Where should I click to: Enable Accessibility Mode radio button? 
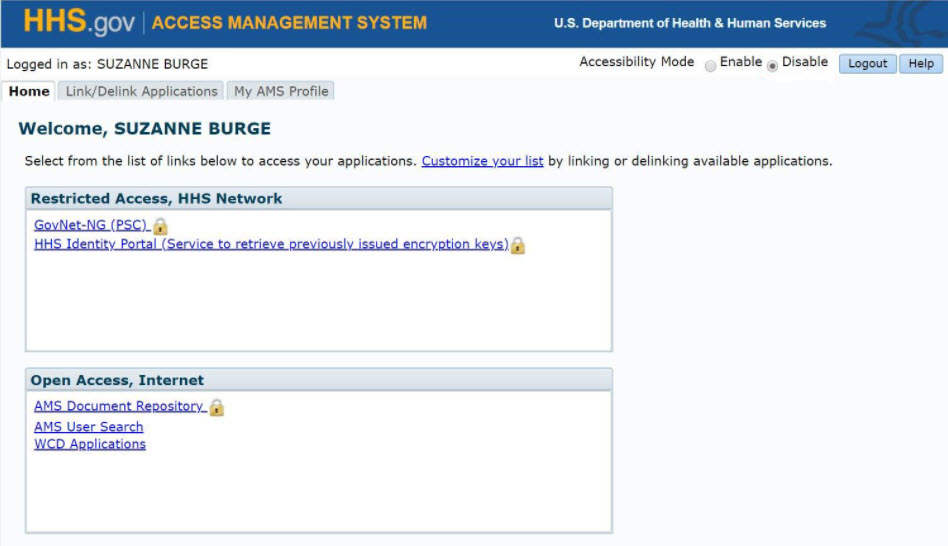(x=710, y=65)
